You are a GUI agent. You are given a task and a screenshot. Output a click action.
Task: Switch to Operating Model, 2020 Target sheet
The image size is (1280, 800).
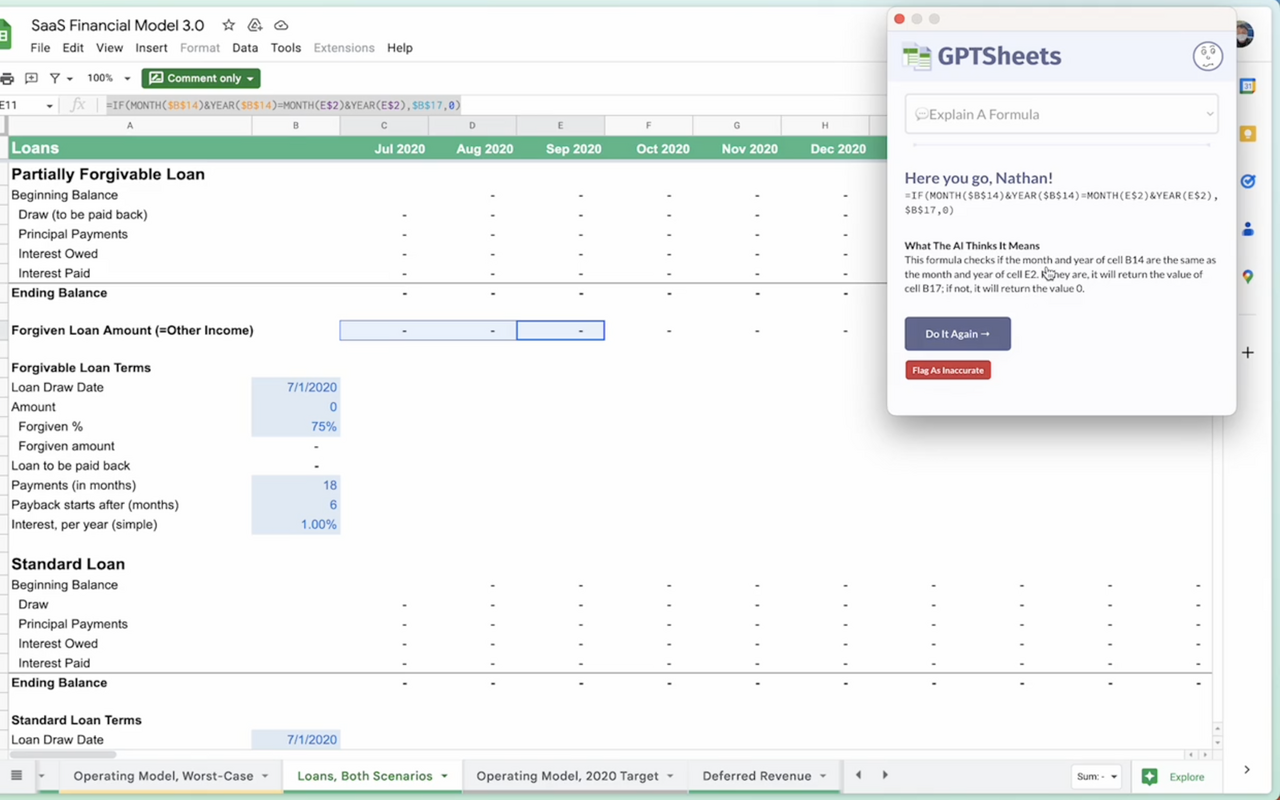coord(568,776)
